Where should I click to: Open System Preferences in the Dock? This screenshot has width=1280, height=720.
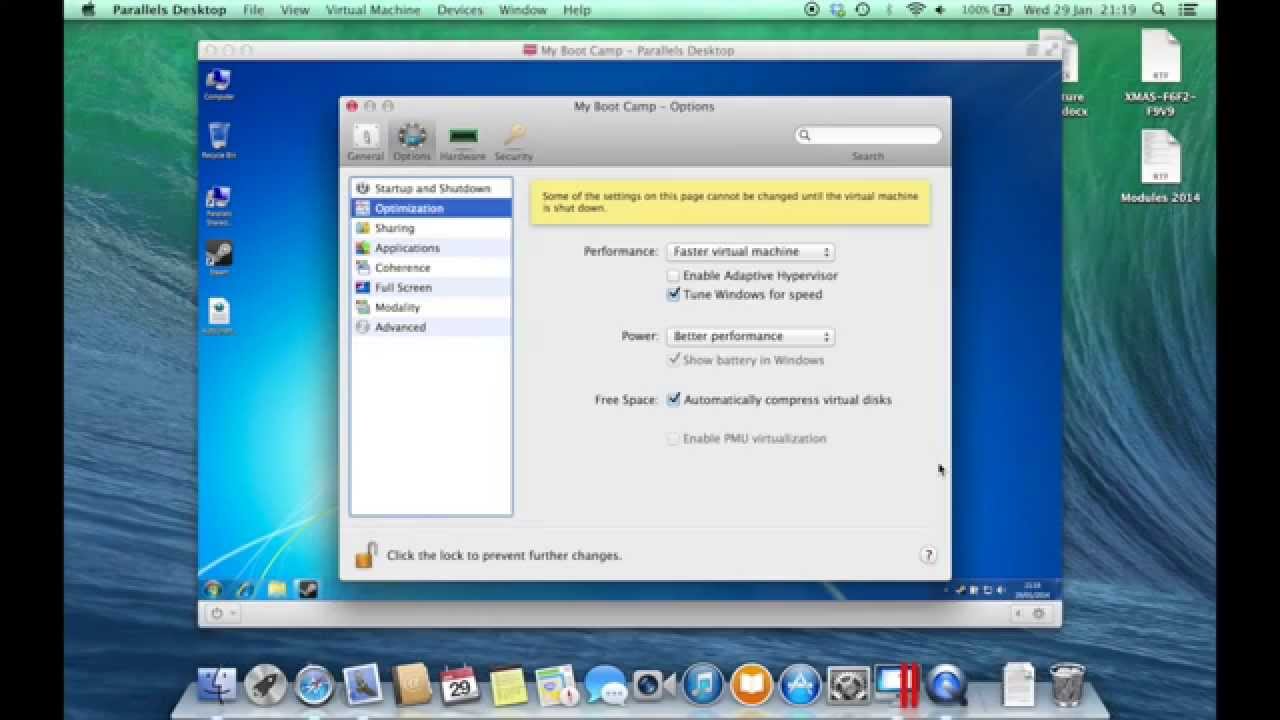click(848, 685)
